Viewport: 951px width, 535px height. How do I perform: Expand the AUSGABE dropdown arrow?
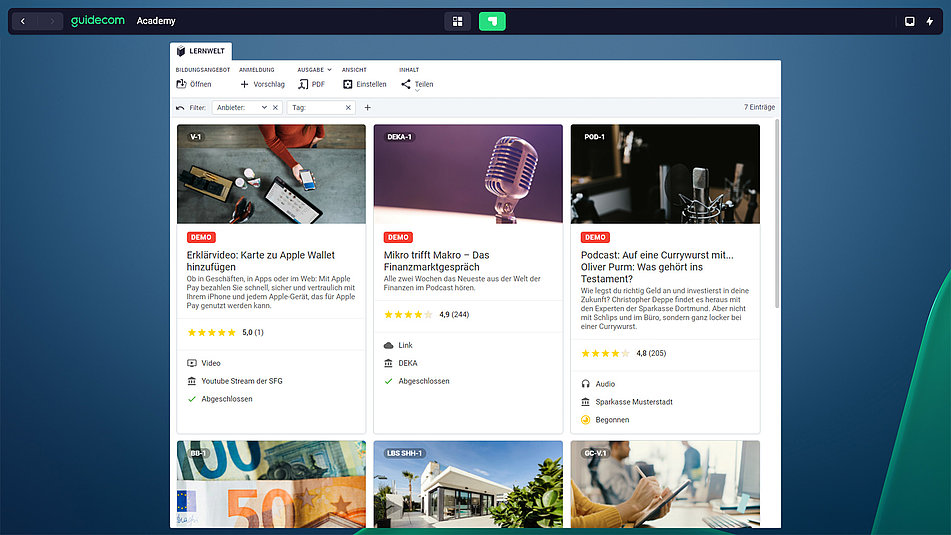pos(329,70)
